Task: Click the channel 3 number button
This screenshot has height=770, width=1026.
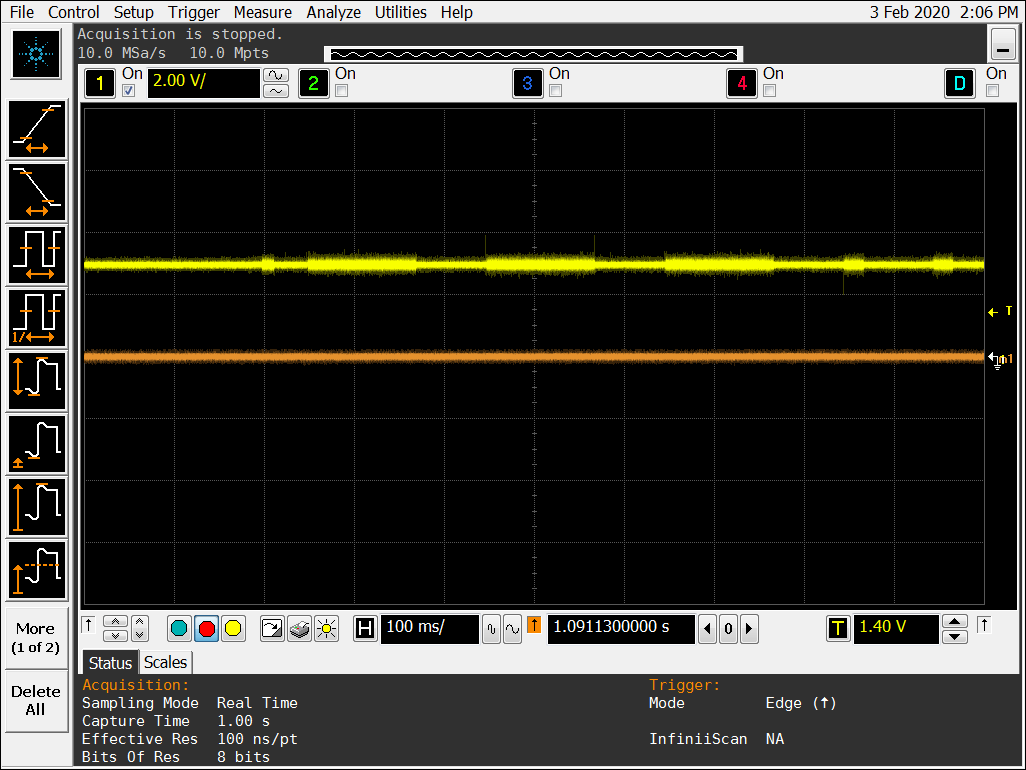Action: 527,83
